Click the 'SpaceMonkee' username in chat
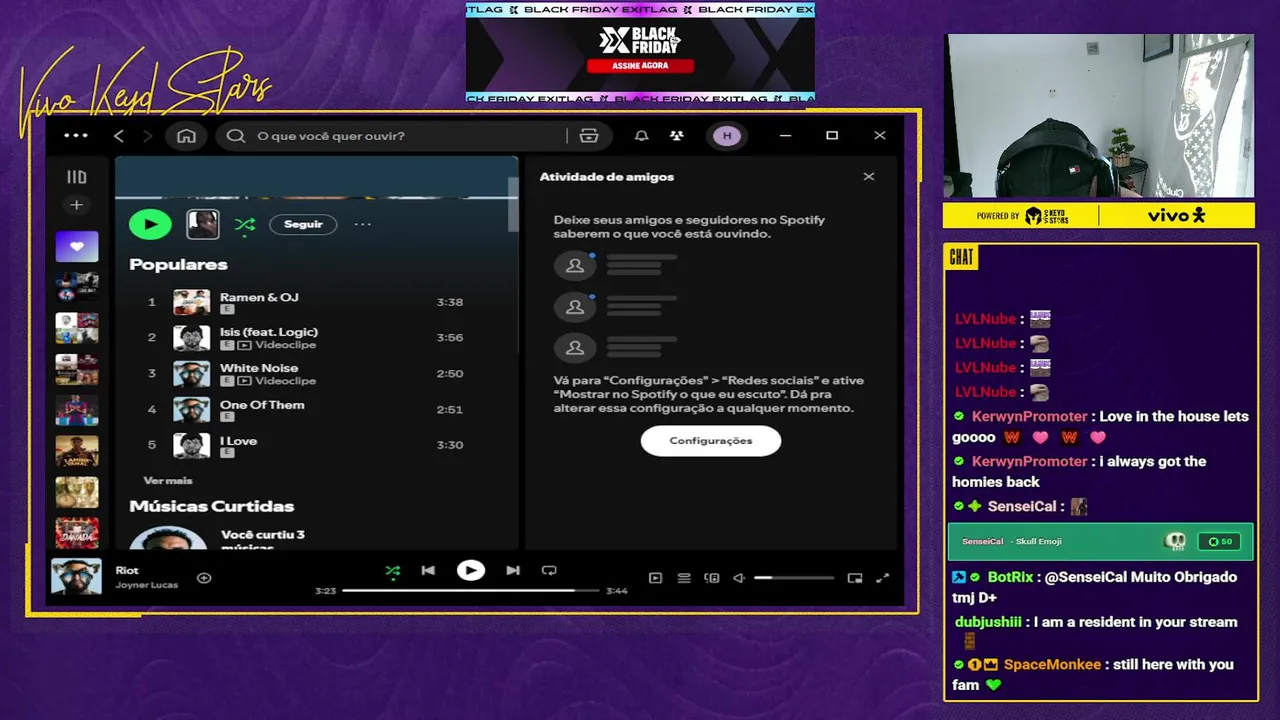 point(1052,665)
